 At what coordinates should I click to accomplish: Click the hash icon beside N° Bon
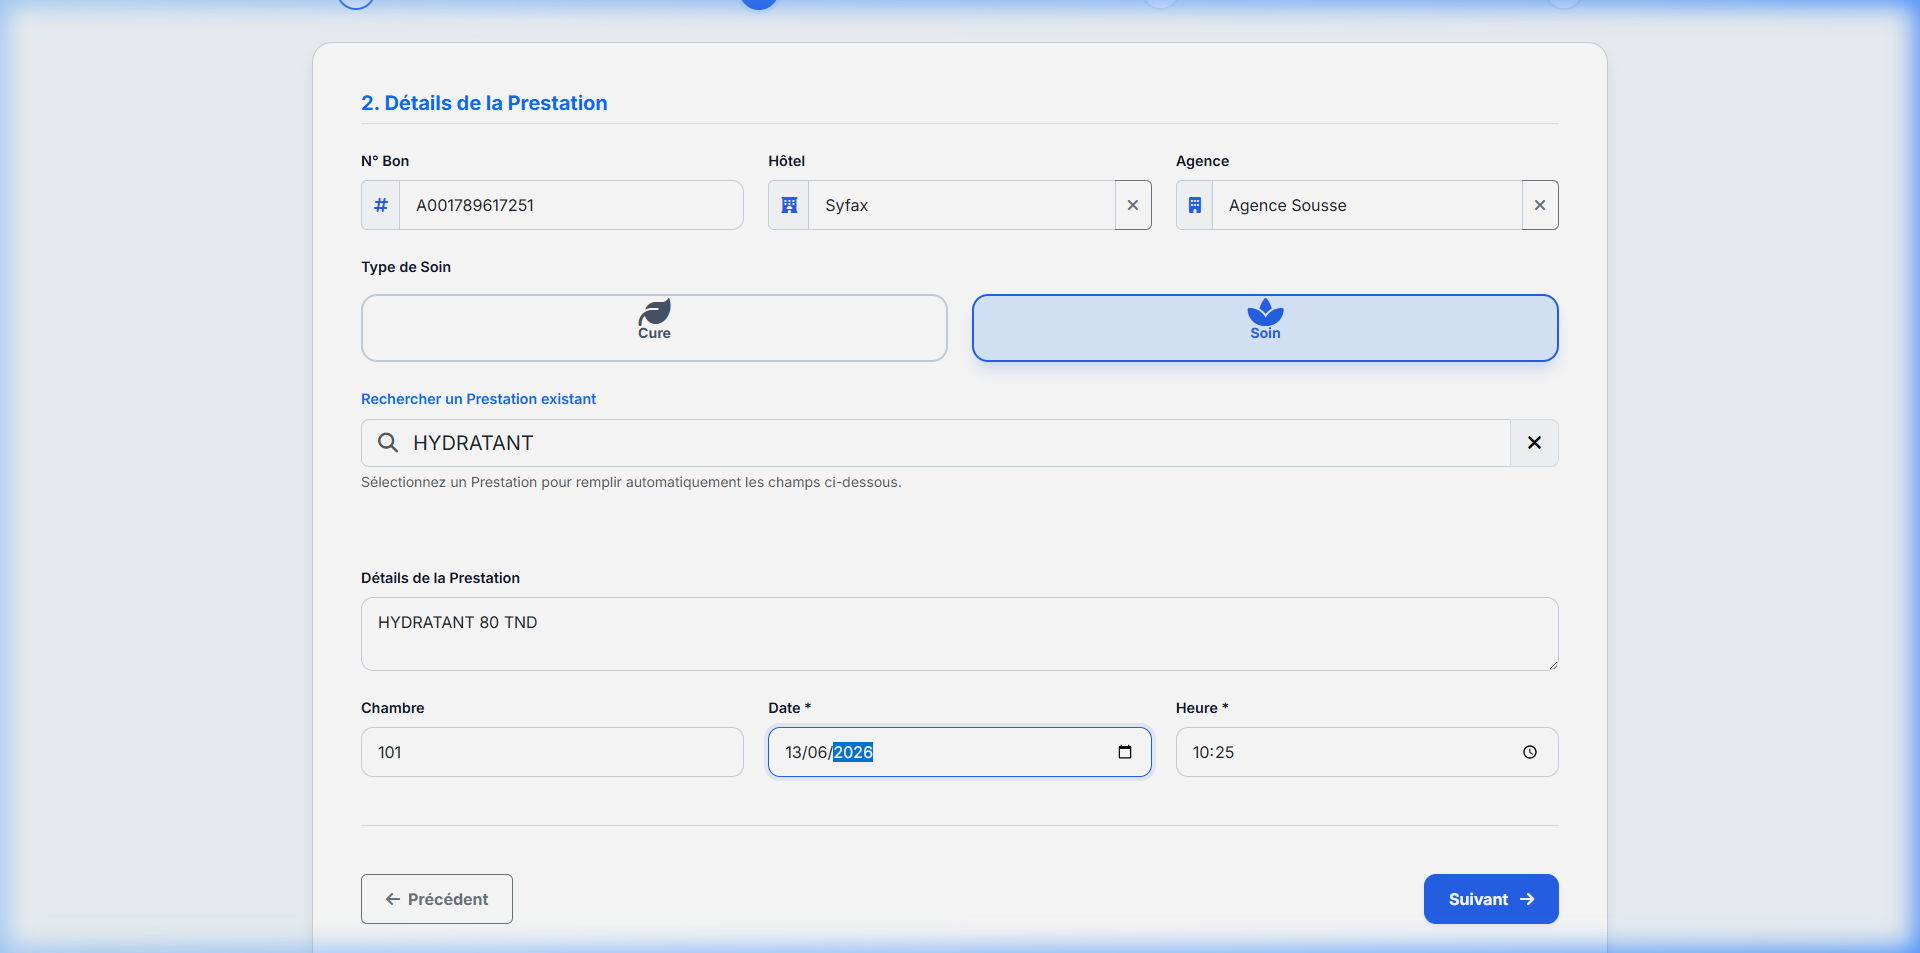tap(381, 205)
